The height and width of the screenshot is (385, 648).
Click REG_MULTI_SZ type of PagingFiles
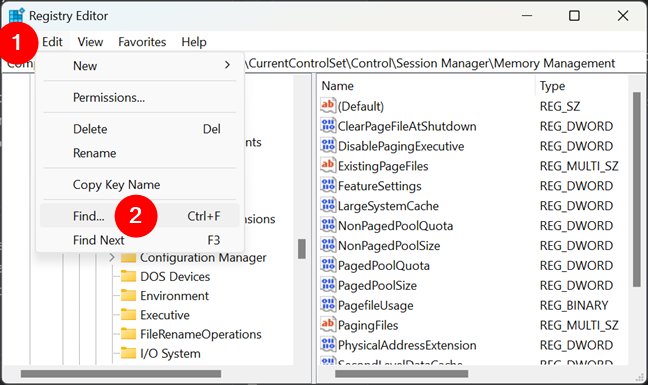coord(579,326)
